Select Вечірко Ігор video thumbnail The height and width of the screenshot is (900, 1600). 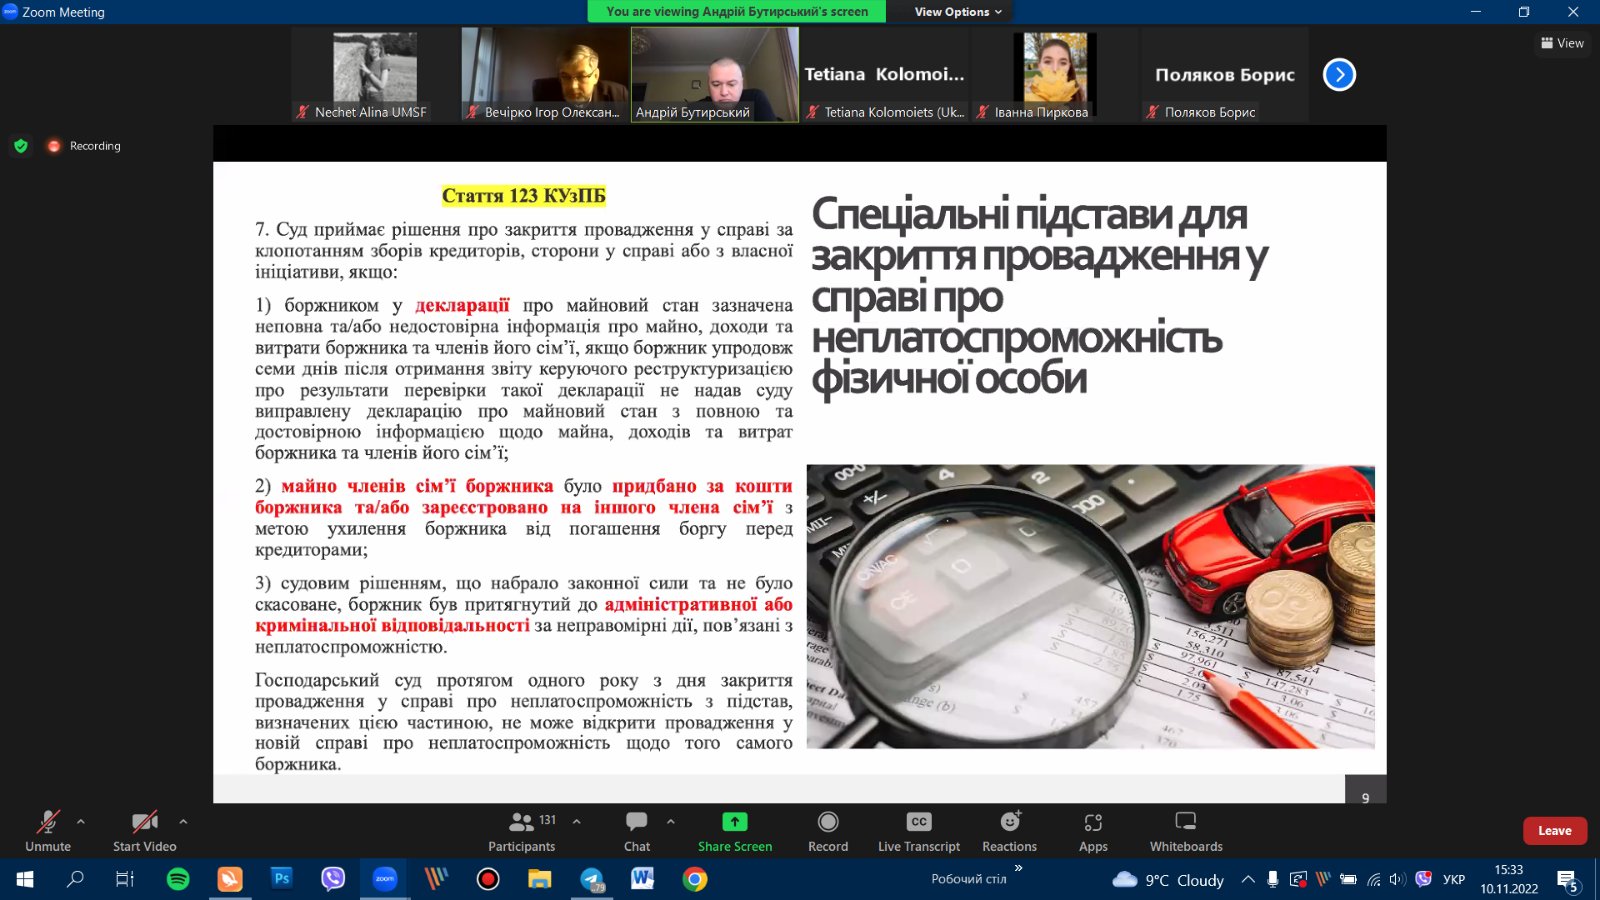pyautogui.click(x=545, y=75)
